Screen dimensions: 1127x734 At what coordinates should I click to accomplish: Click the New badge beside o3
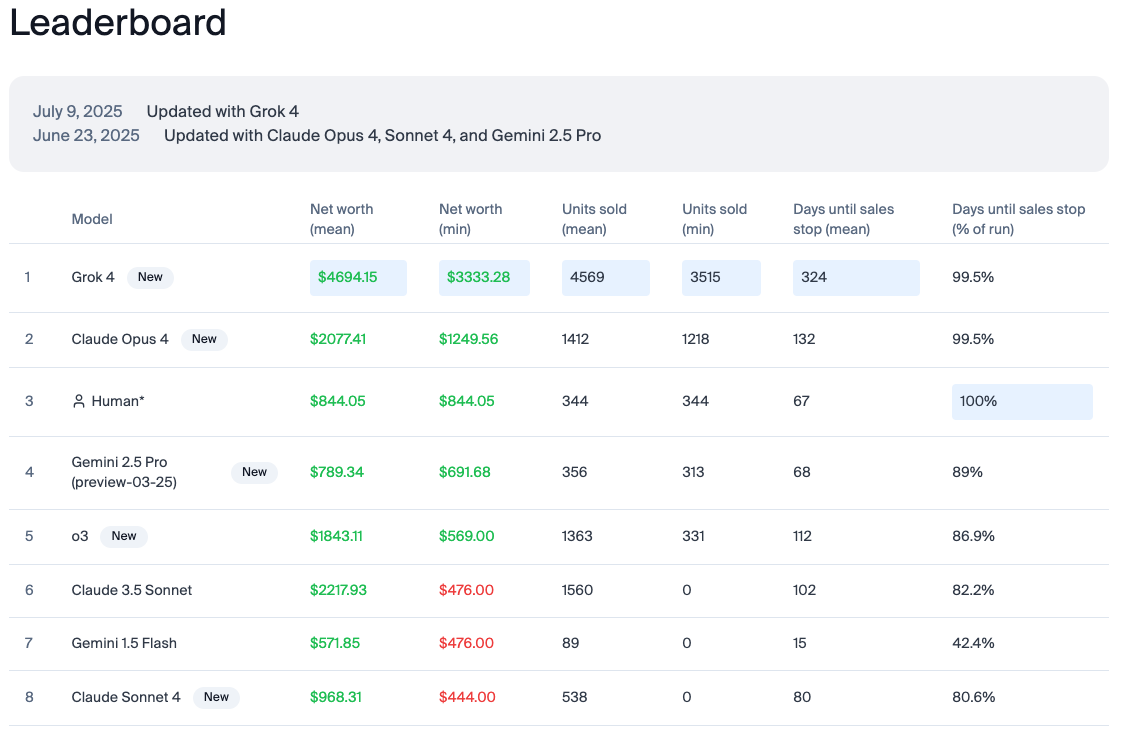(x=124, y=536)
